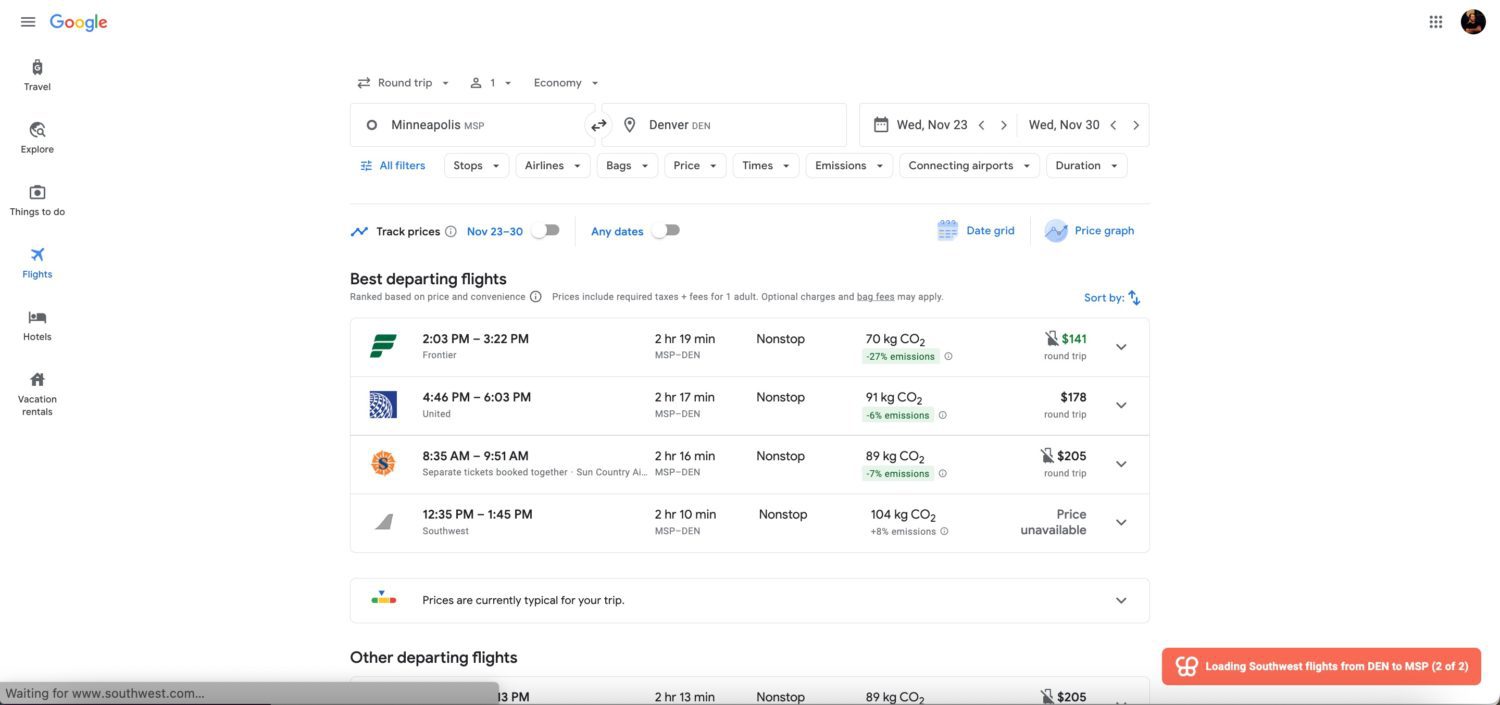Open the Airlines filter menu
This screenshot has width=1500, height=705.
pos(552,166)
